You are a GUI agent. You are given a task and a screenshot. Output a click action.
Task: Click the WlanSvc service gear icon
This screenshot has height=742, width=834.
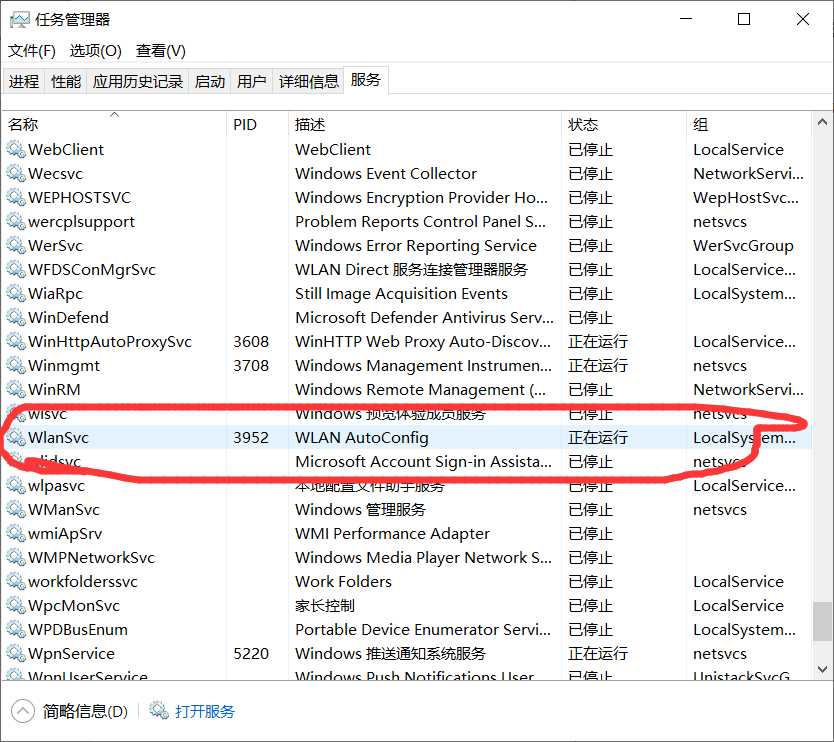pos(16,437)
